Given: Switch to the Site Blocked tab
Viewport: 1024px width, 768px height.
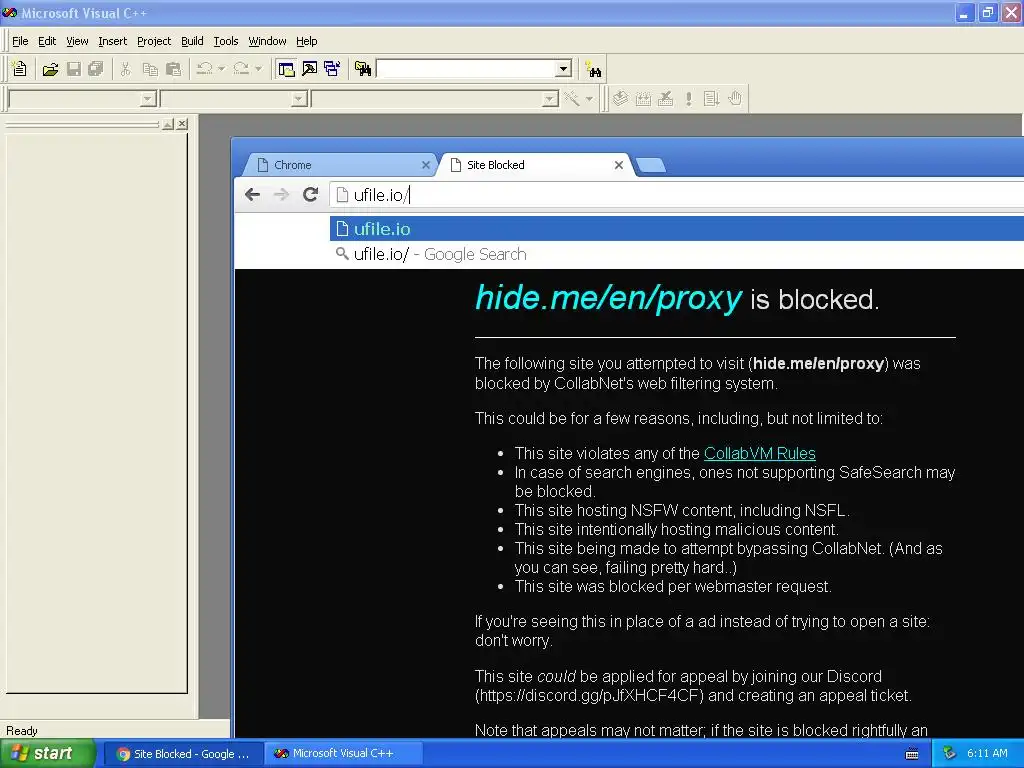Looking at the screenshot, I should (532, 165).
